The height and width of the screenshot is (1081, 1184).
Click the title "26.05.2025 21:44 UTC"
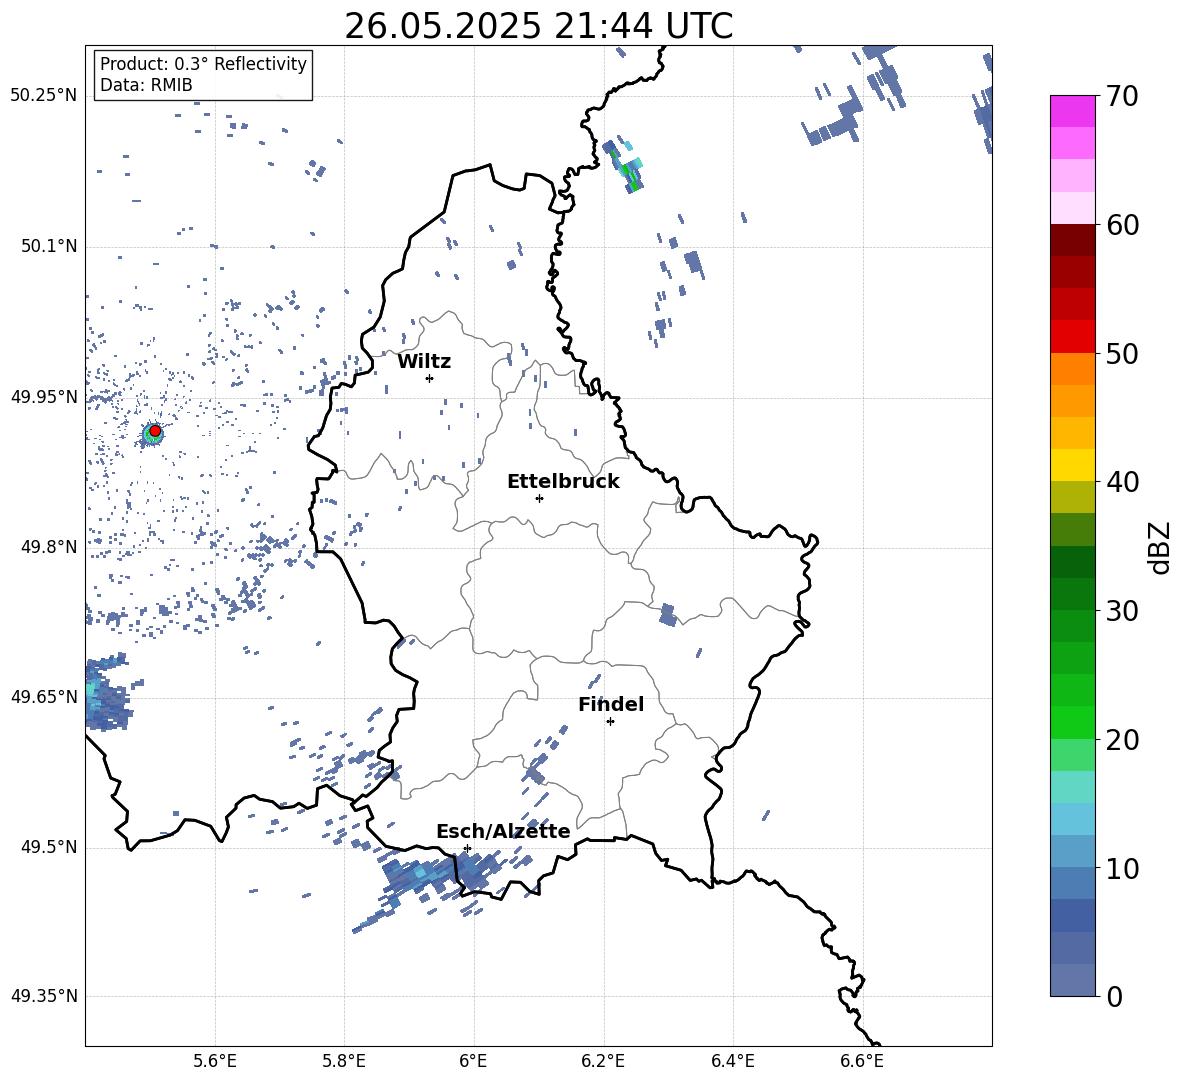(538, 26)
